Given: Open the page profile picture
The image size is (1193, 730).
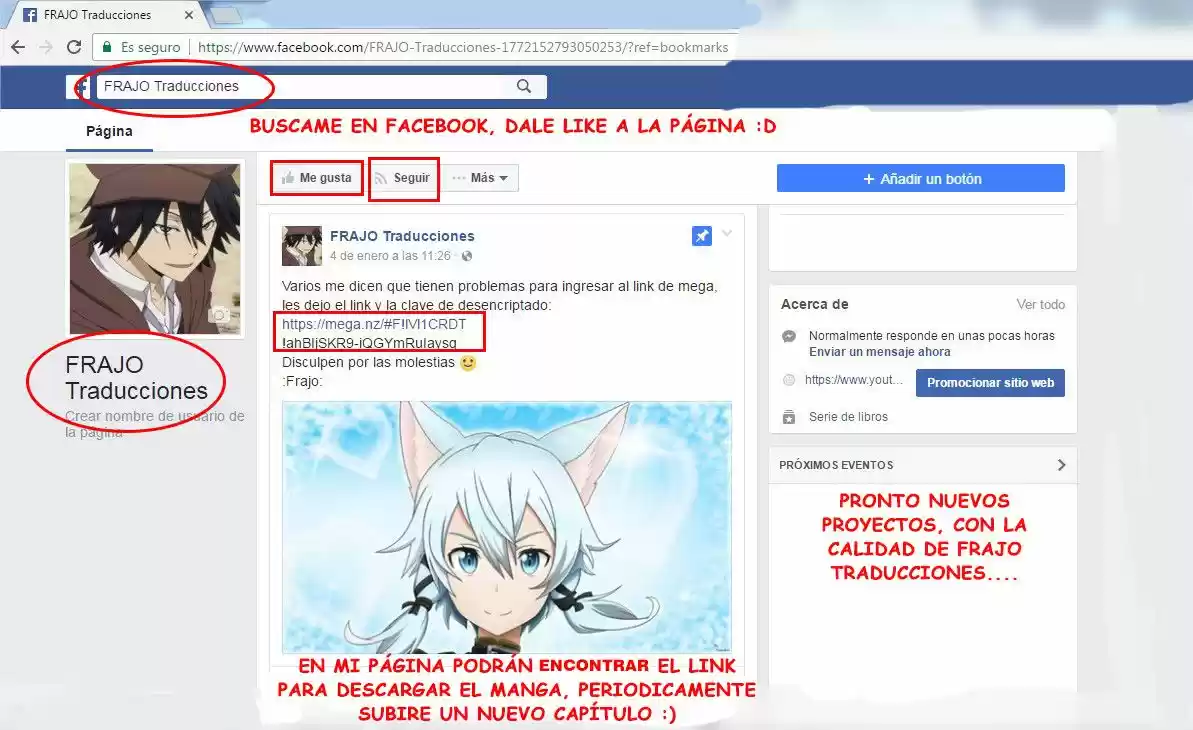Looking at the screenshot, I should pyautogui.click(x=155, y=248).
